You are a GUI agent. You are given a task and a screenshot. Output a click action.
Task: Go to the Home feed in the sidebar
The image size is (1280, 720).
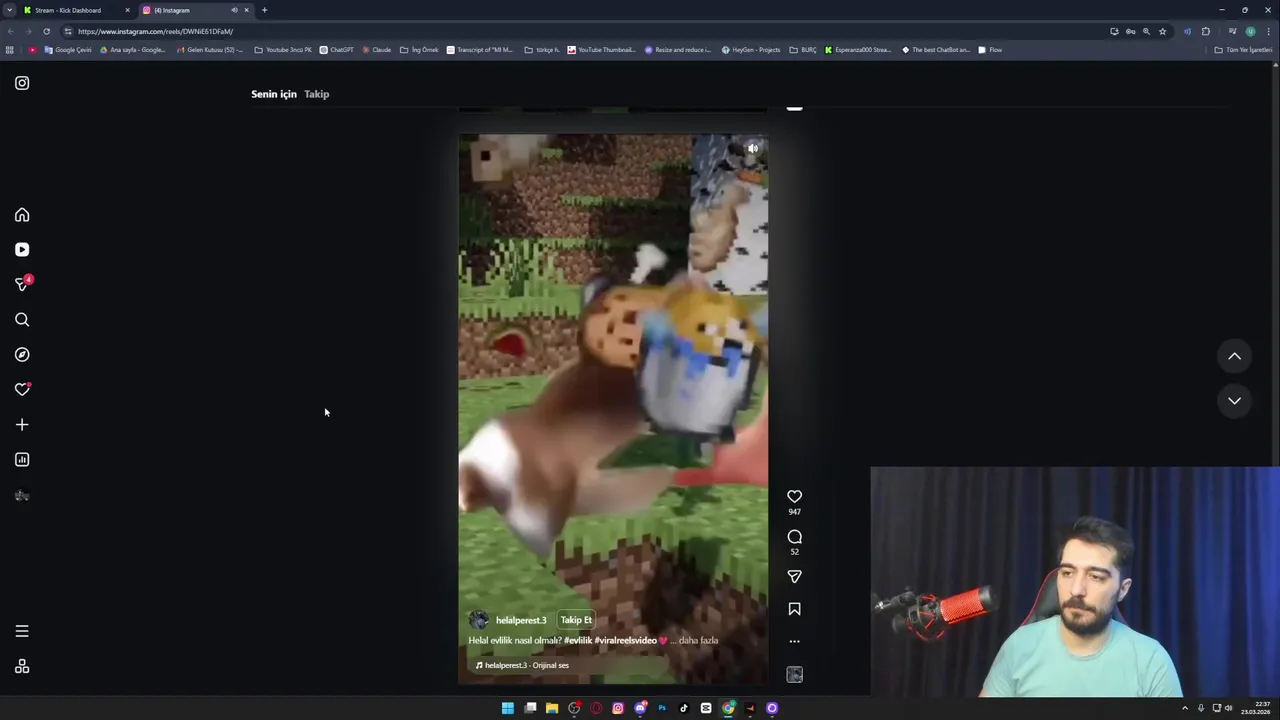22,215
